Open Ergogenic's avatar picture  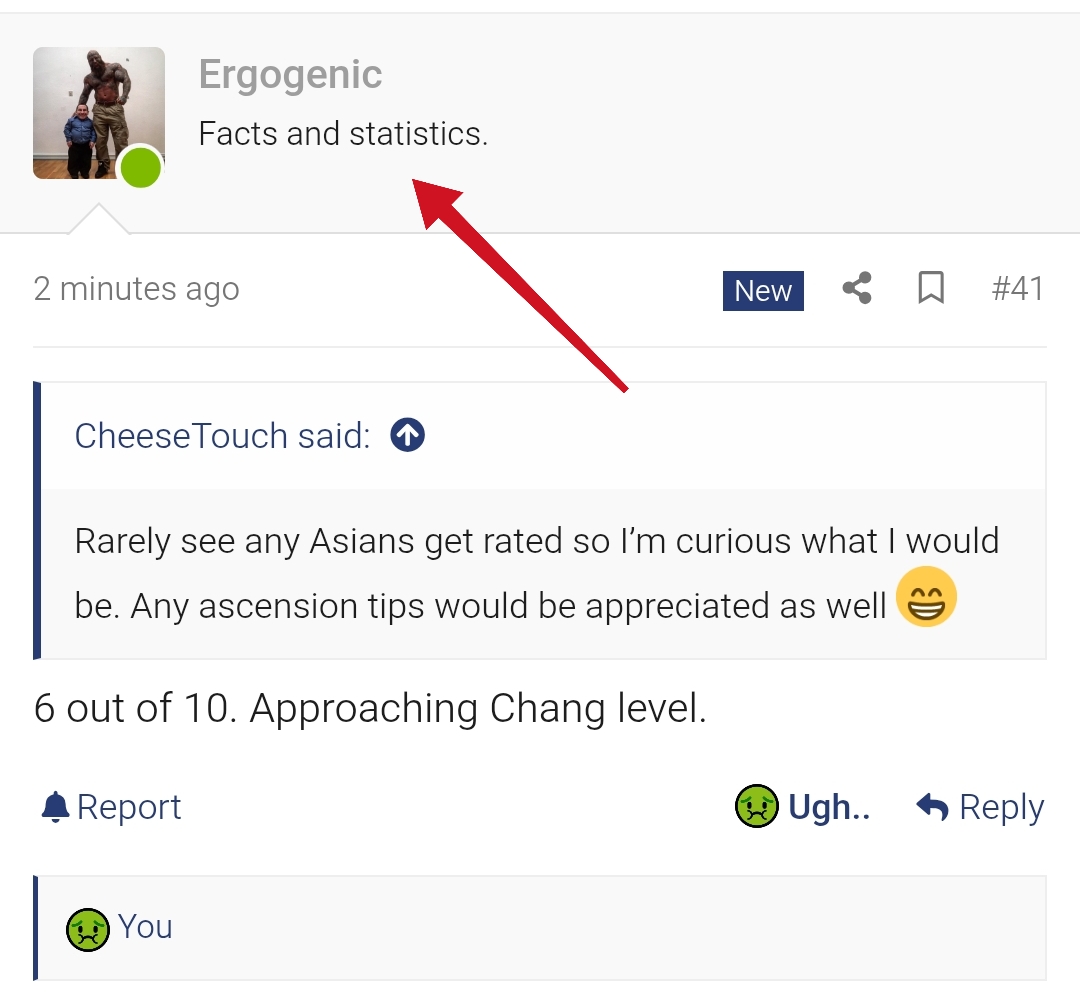[x=98, y=112]
